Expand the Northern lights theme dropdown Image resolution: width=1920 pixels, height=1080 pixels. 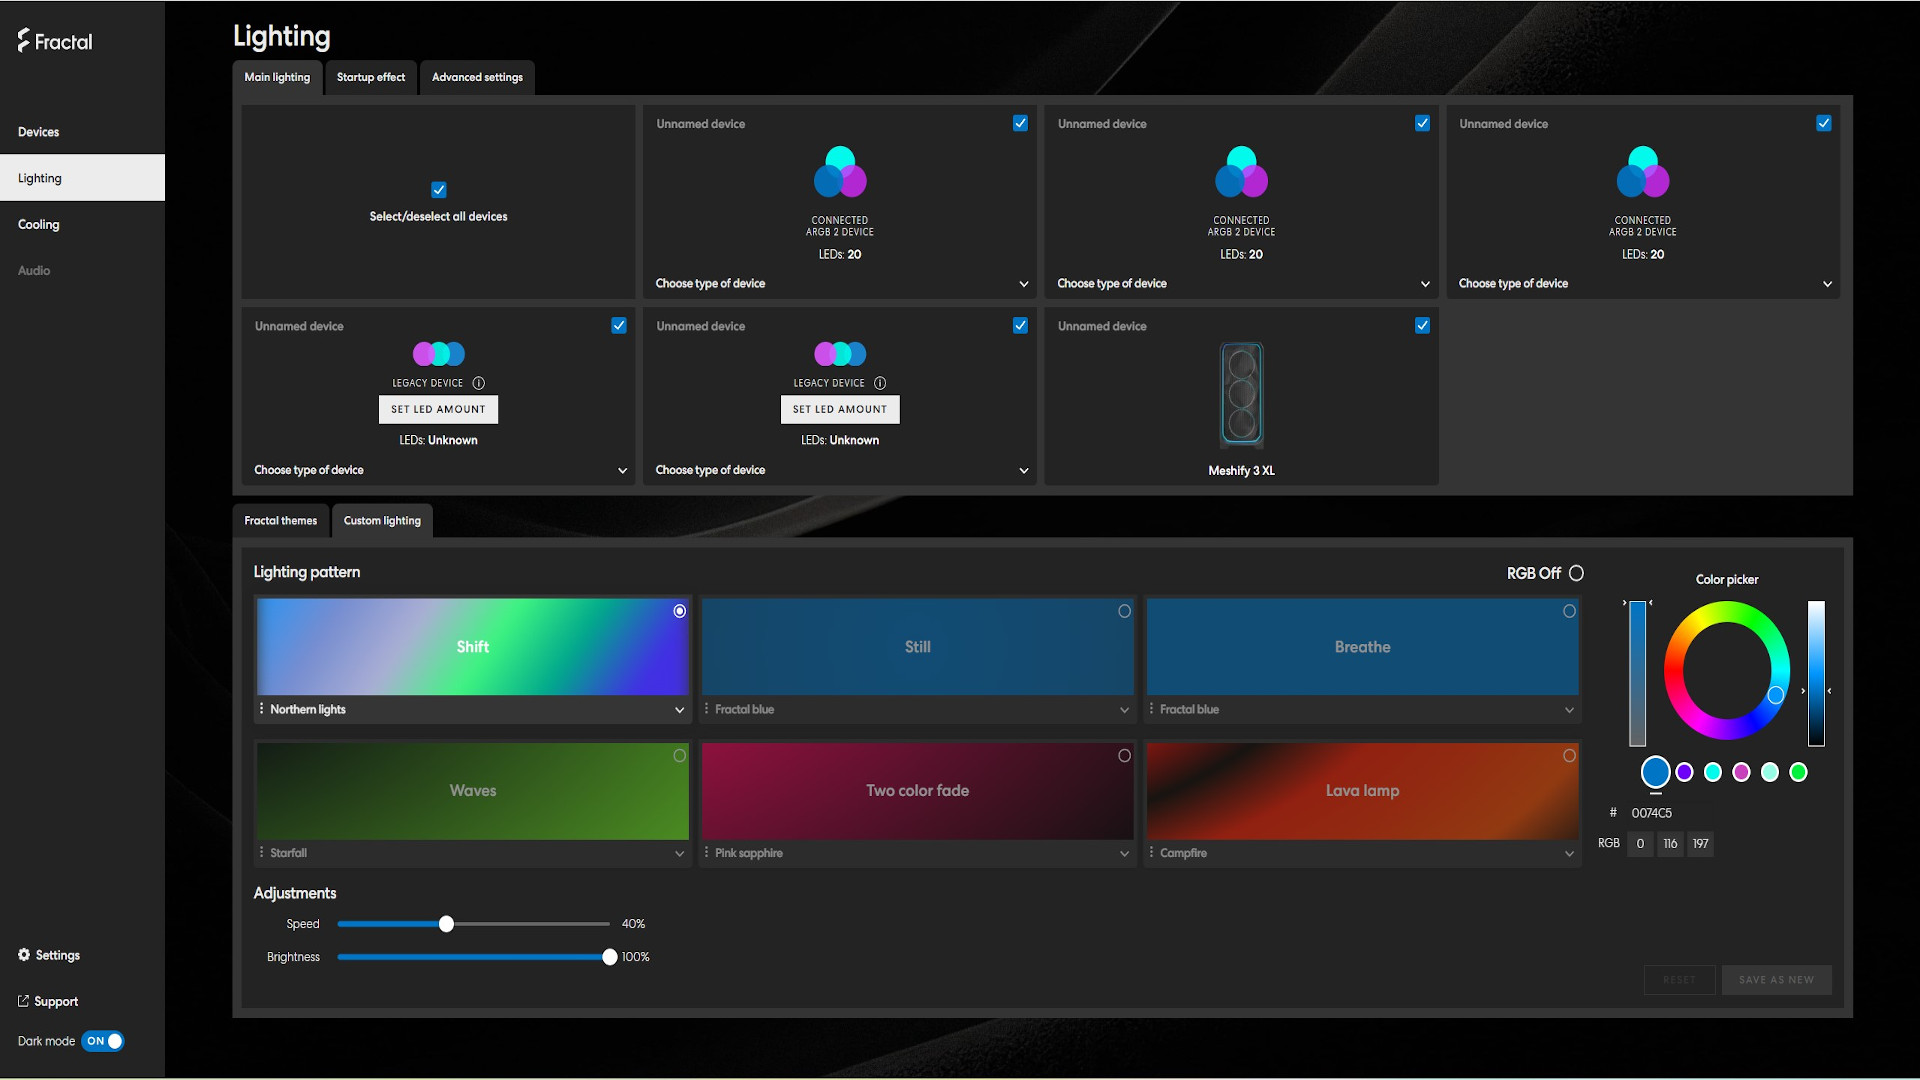679,710
